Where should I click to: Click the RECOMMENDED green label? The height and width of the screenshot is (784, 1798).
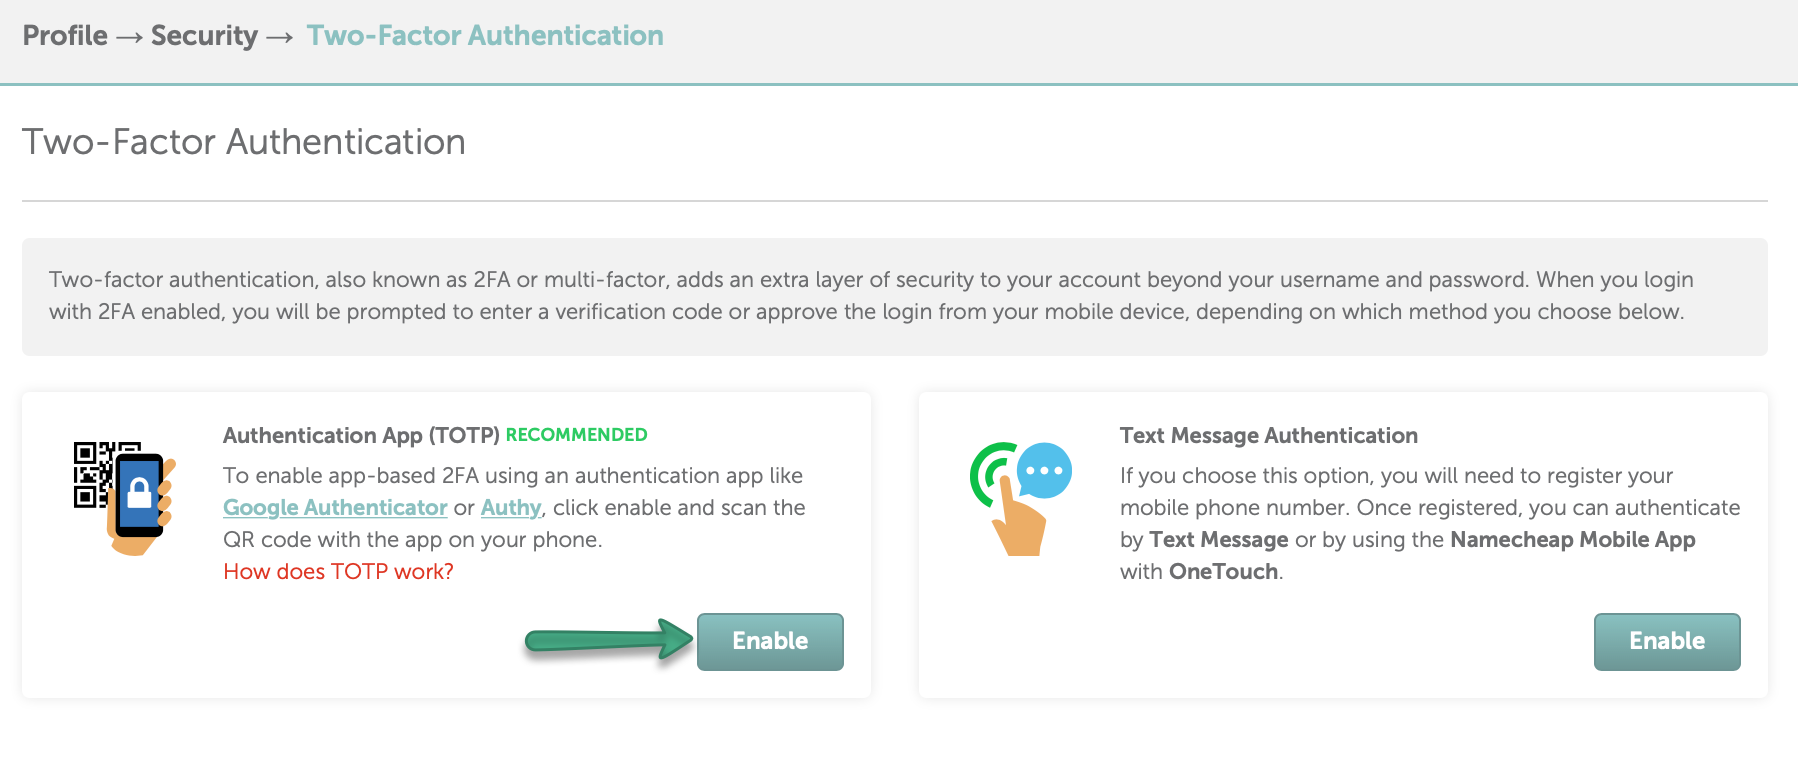(x=576, y=435)
